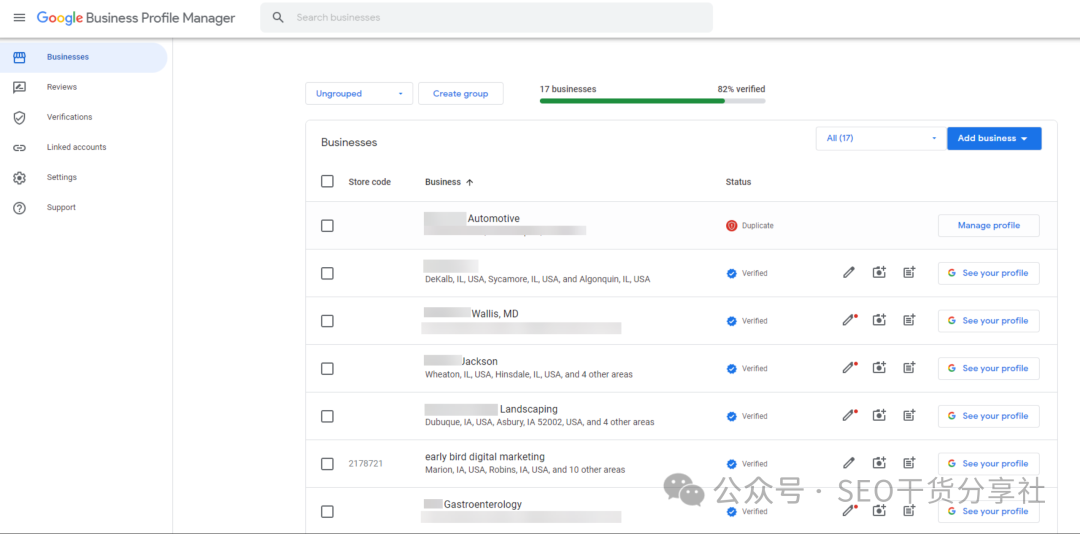This screenshot has height=534, width=1080.
Task: Open the All (17) filter dropdown
Action: click(880, 138)
